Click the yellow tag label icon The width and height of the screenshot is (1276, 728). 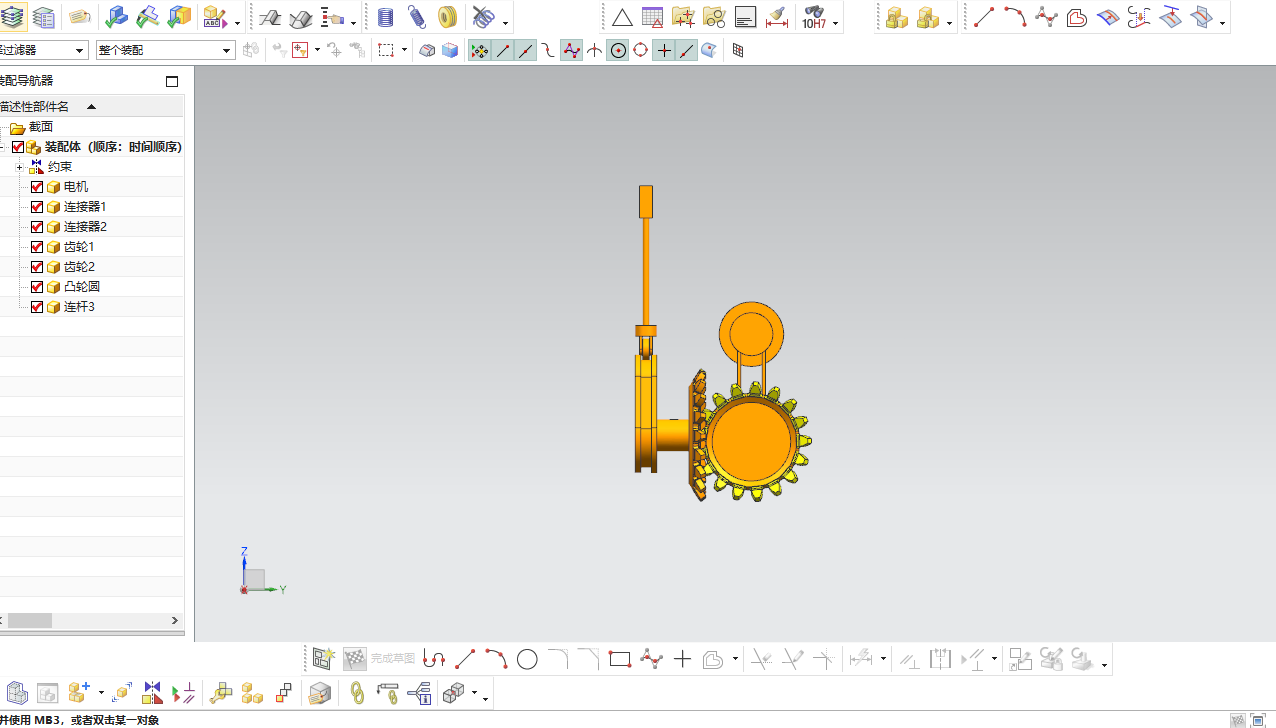click(x=79, y=17)
